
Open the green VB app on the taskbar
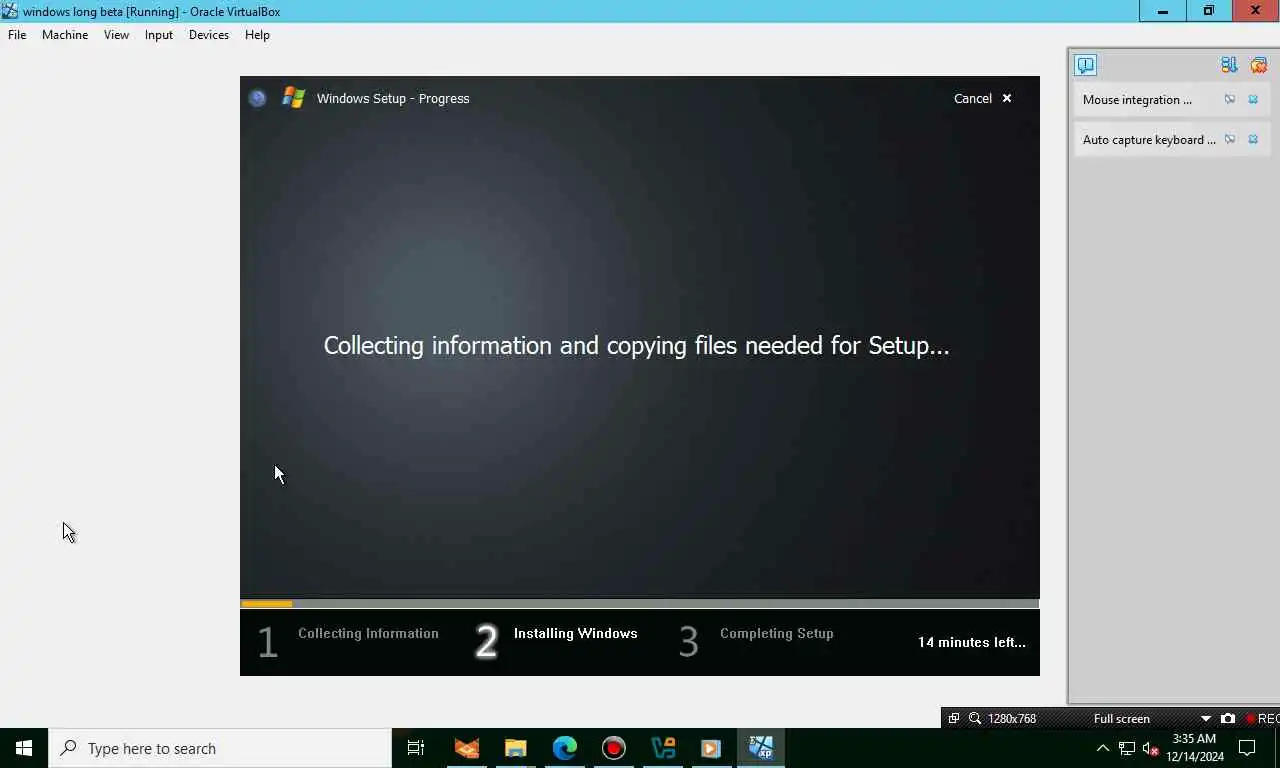(x=663, y=748)
